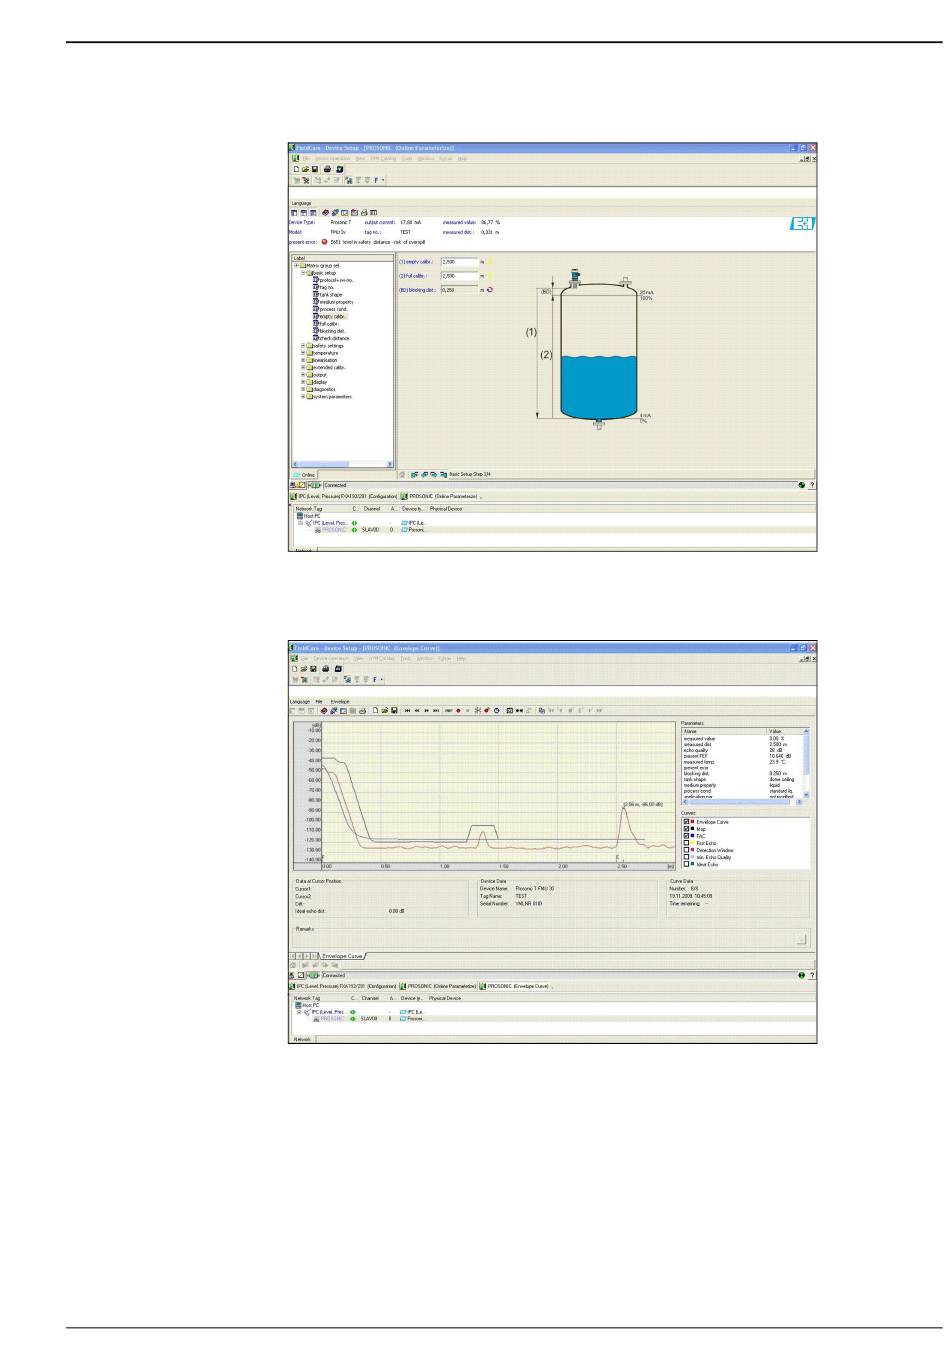
Task: Click the tree panel horizontal scrollbar
Action: pyautogui.click(x=342, y=464)
